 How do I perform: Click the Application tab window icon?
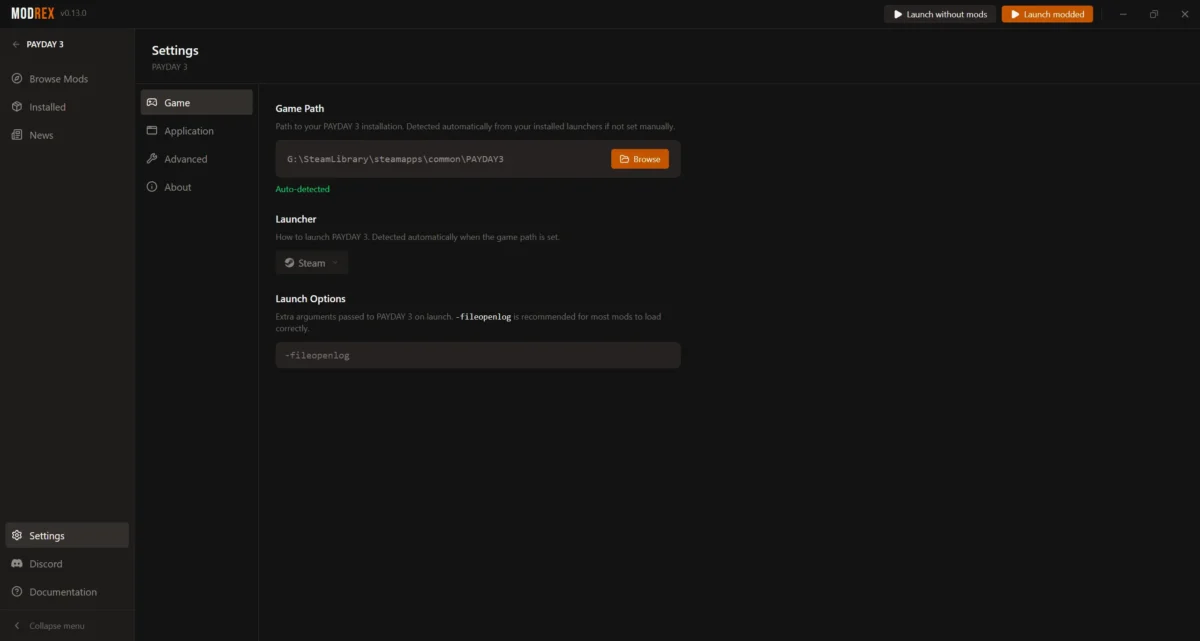click(152, 131)
